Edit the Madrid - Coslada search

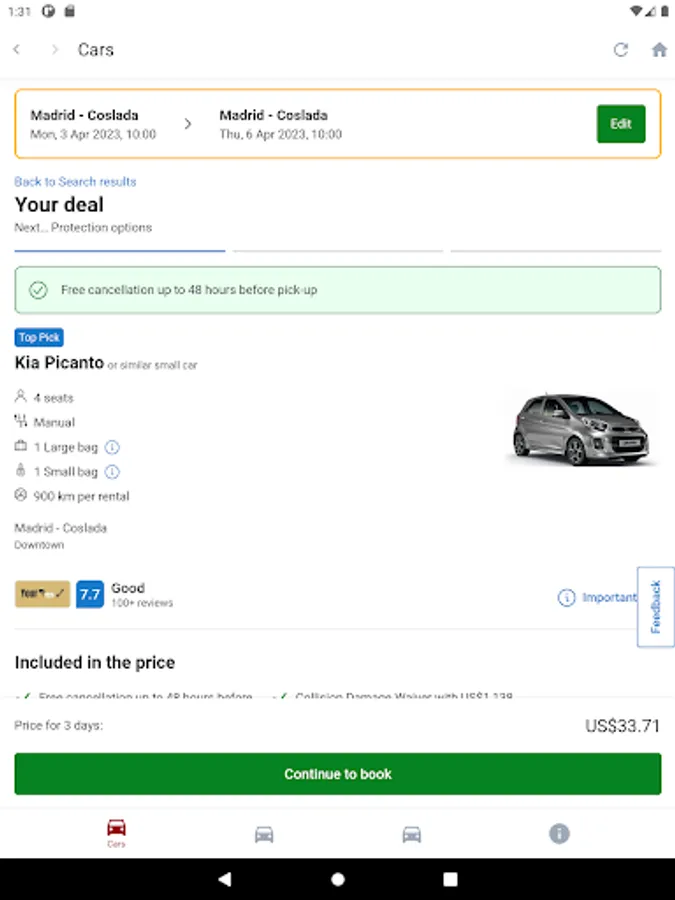(621, 124)
